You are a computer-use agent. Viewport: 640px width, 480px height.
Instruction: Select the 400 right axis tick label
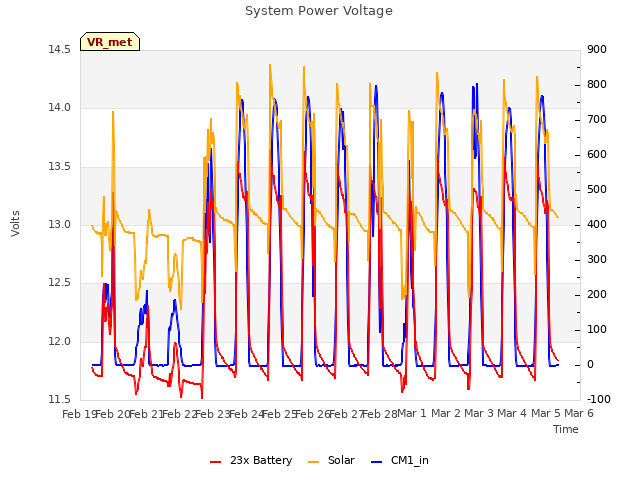click(597, 224)
